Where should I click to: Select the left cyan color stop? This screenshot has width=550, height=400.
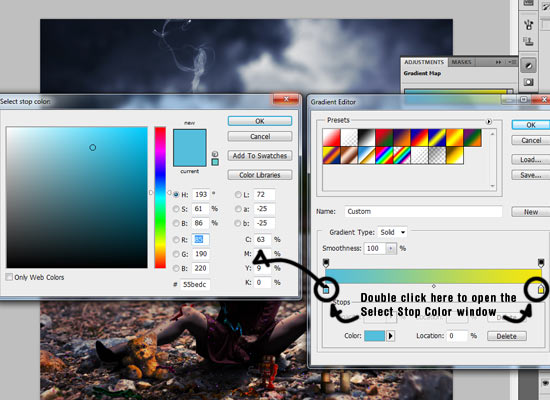pyautogui.click(x=326, y=290)
